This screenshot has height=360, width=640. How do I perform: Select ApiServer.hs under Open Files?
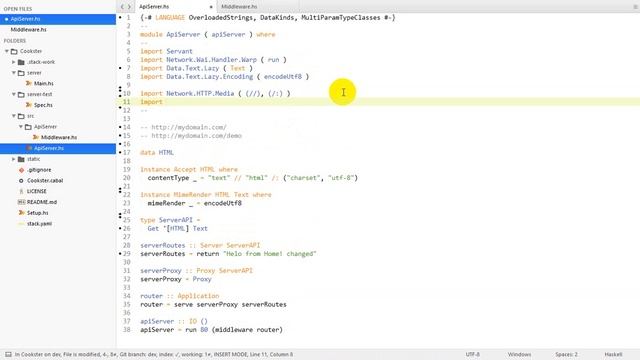pyautogui.click(x=58, y=19)
